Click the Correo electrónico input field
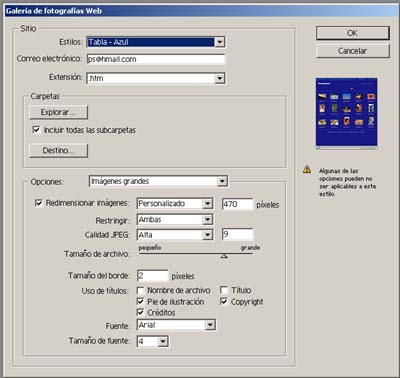The width and height of the screenshot is (400, 378). [156, 59]
